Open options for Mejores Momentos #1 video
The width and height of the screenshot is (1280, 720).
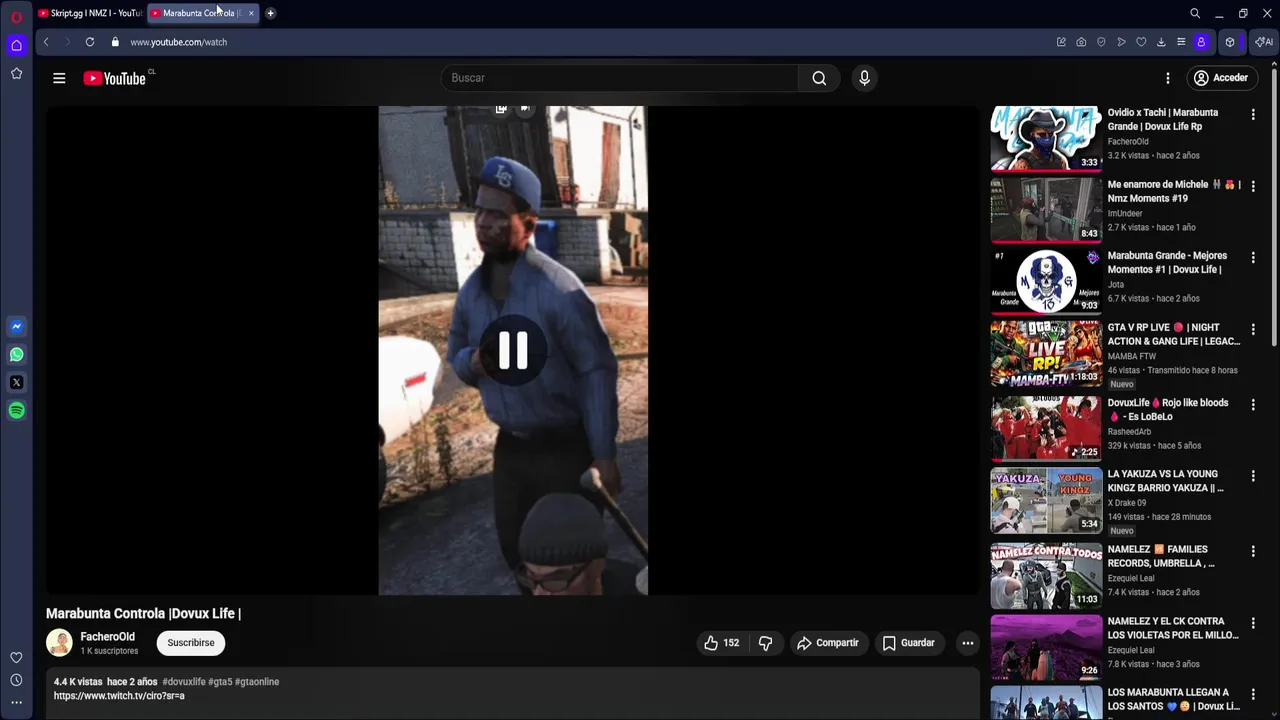[x=1253, y=258]
